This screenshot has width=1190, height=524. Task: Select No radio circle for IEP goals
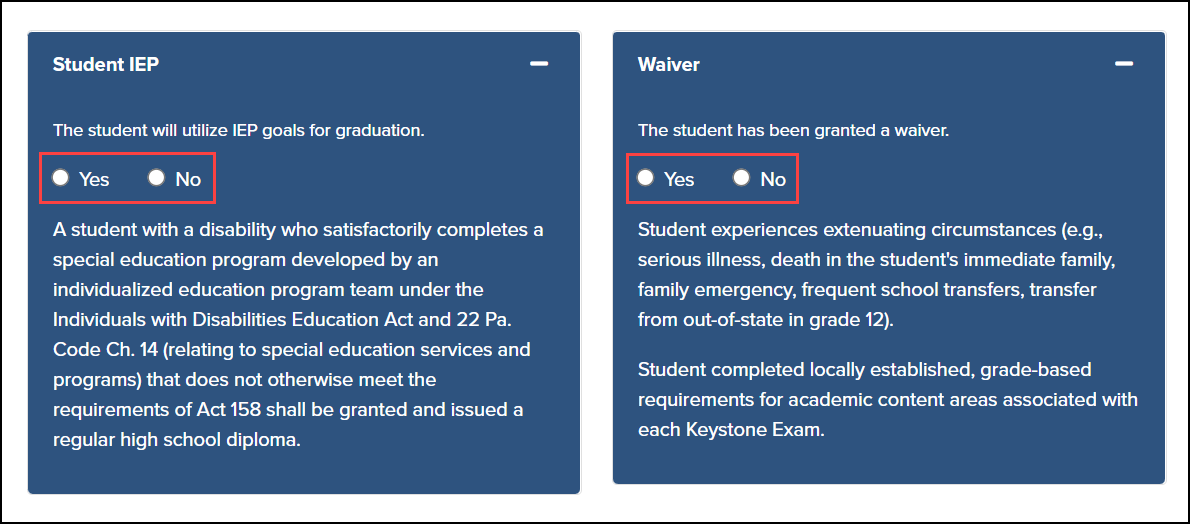pyautogui.click(x=156, y=178)
